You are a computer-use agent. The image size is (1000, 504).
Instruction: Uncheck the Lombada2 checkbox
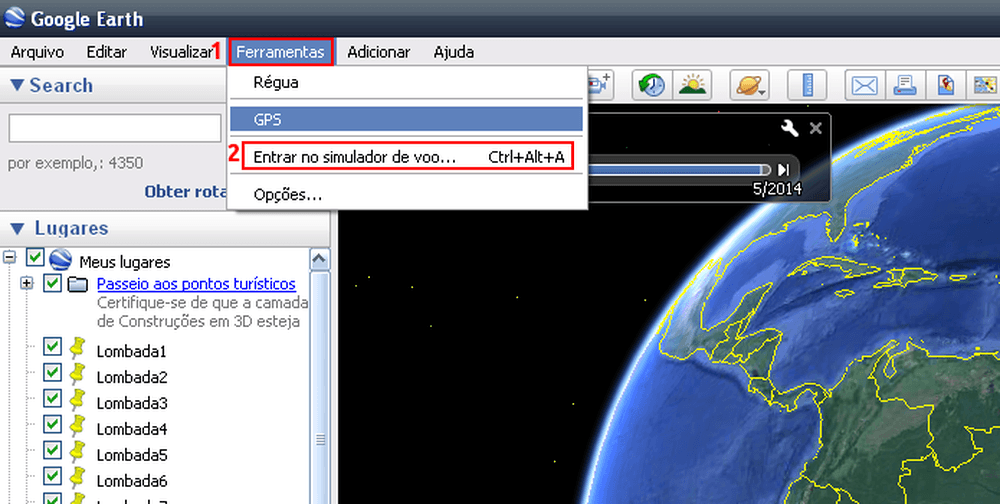[x=52, y=373]
